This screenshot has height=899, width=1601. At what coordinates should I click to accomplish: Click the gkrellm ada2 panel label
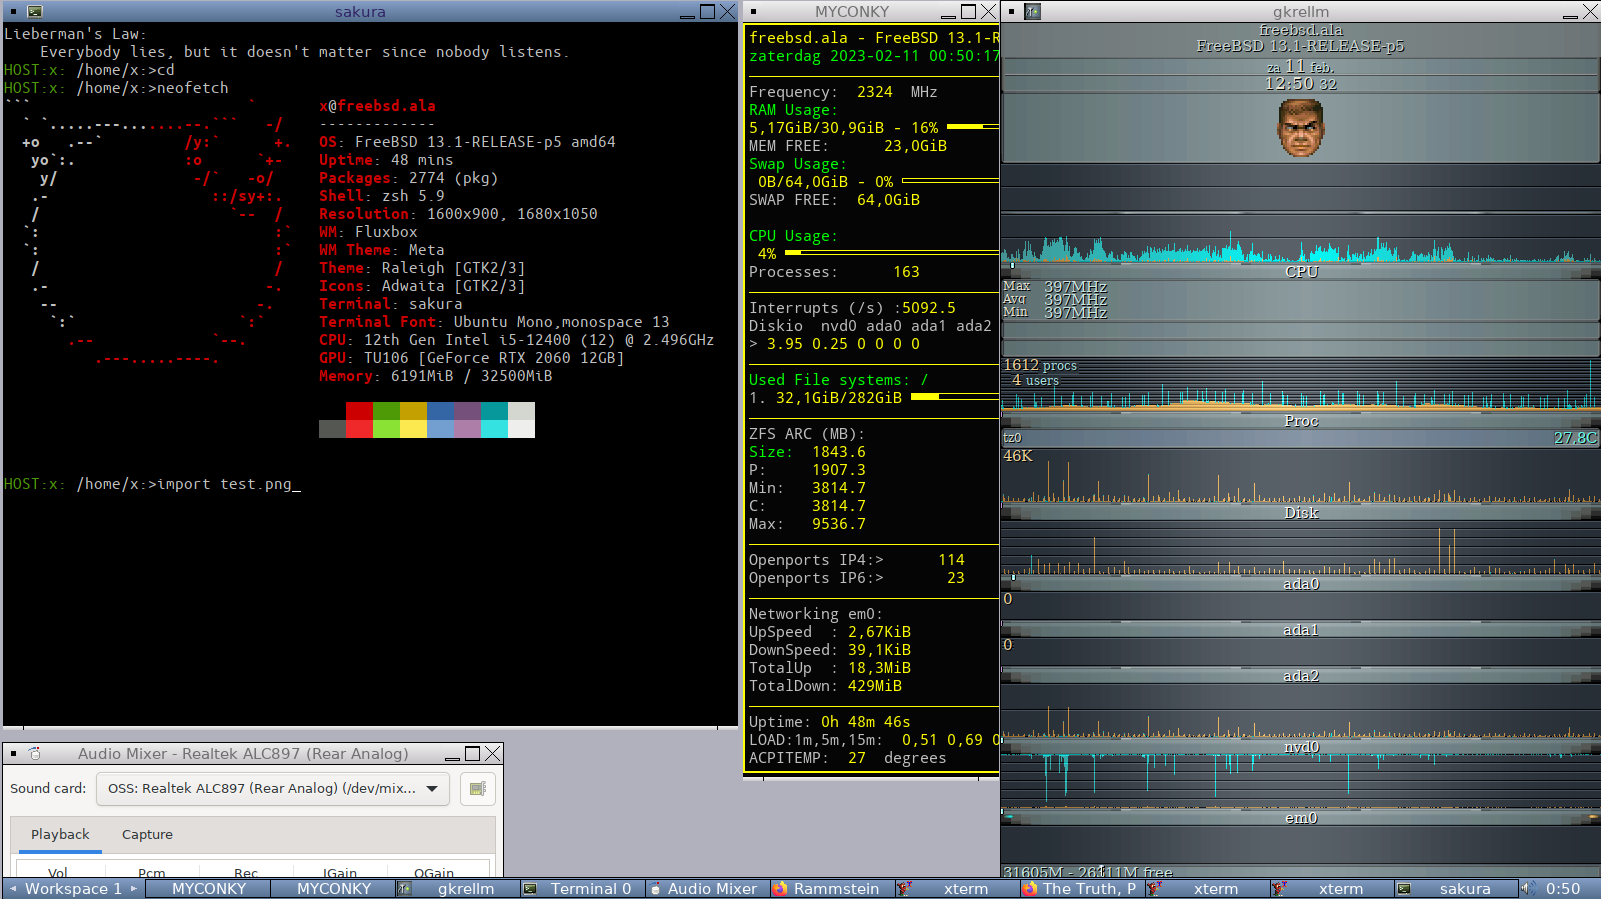1301,676
